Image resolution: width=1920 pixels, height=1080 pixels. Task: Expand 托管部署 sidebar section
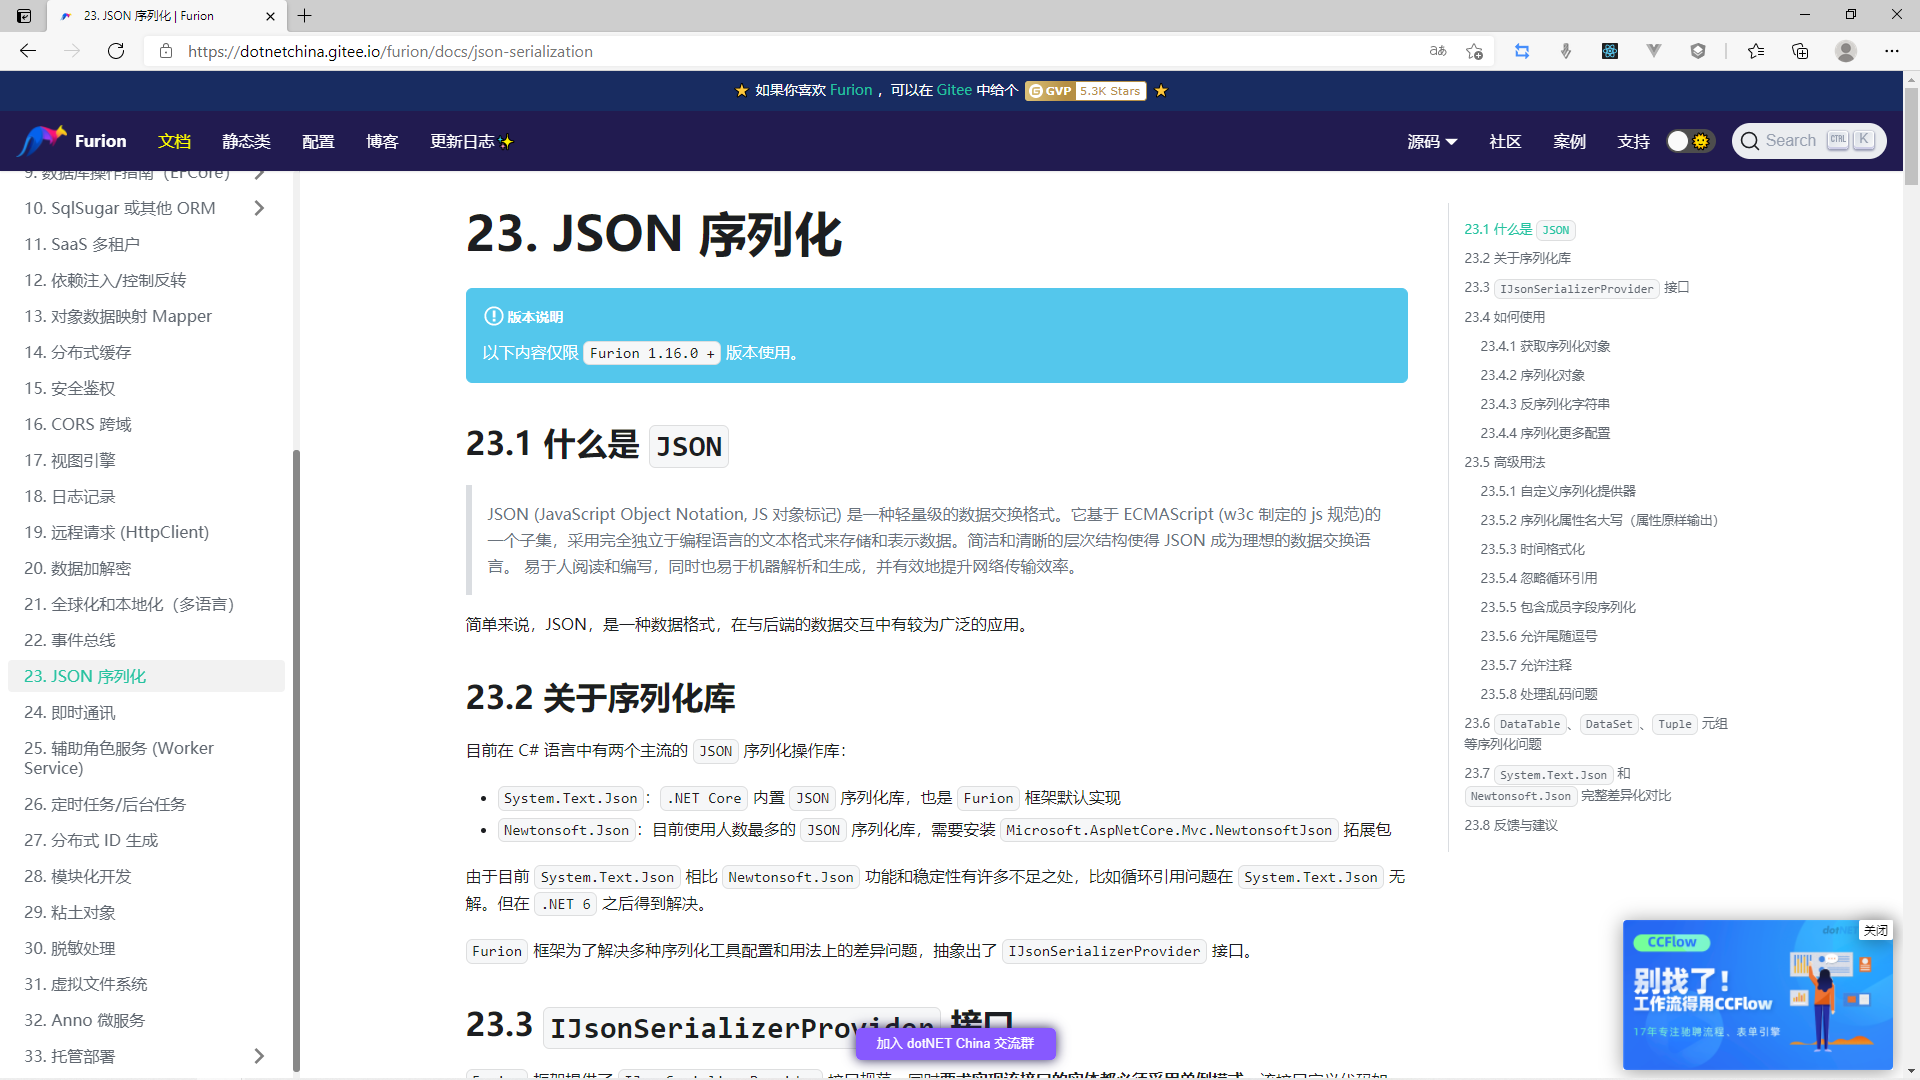[x=259, y=1056]
